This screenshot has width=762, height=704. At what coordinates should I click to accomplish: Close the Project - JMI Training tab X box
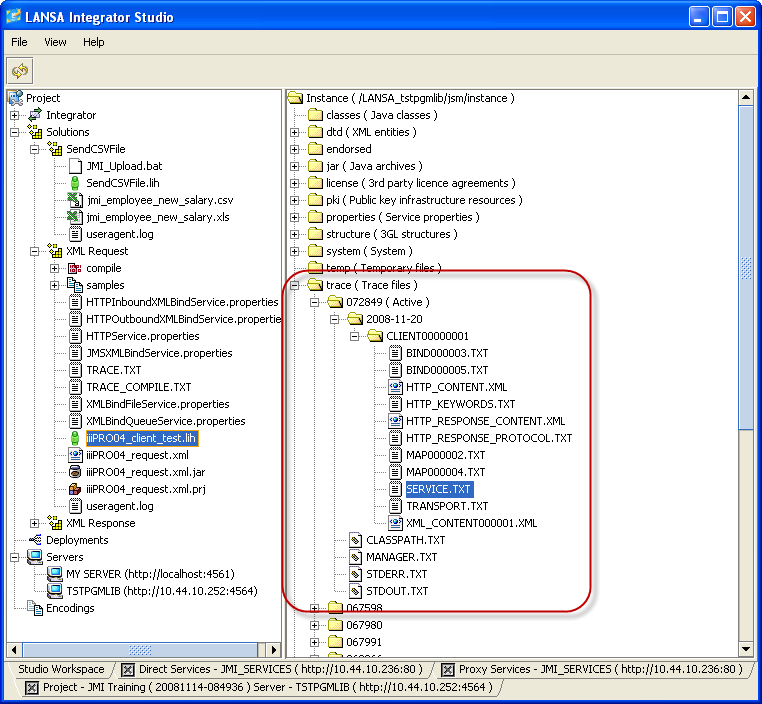32,688
